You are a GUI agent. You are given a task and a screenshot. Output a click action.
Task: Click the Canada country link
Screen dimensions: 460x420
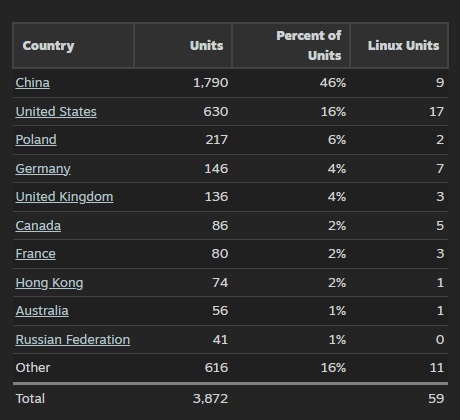pyautogui.click(x=38, y=226)
